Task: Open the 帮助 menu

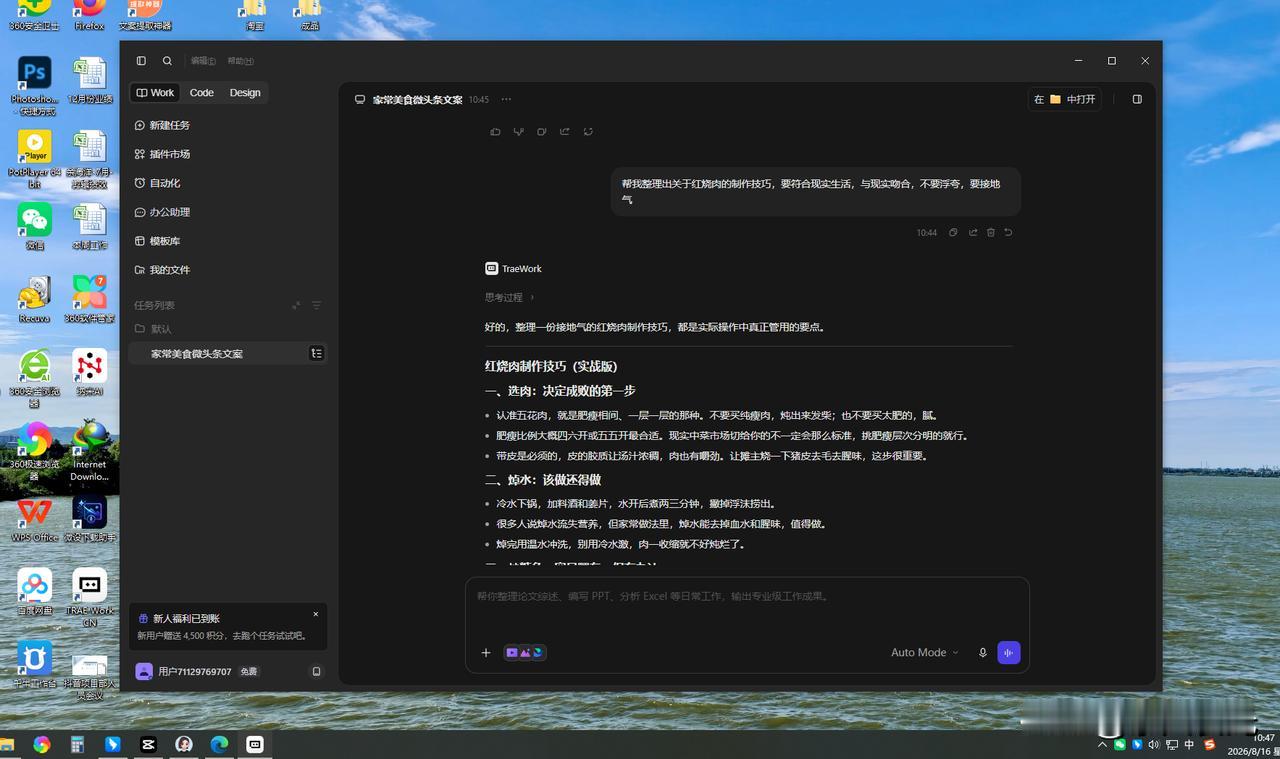Action: [240, 61]
